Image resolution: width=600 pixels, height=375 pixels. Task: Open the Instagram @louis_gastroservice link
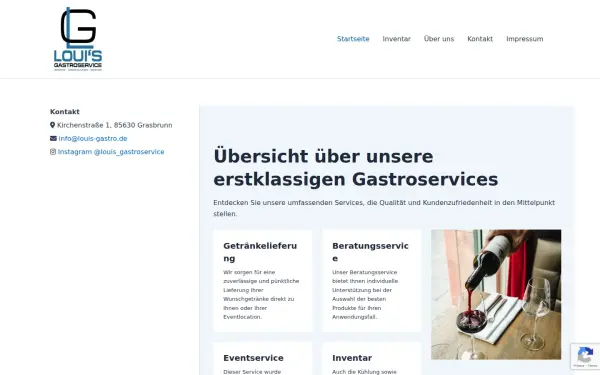[111, 152]
